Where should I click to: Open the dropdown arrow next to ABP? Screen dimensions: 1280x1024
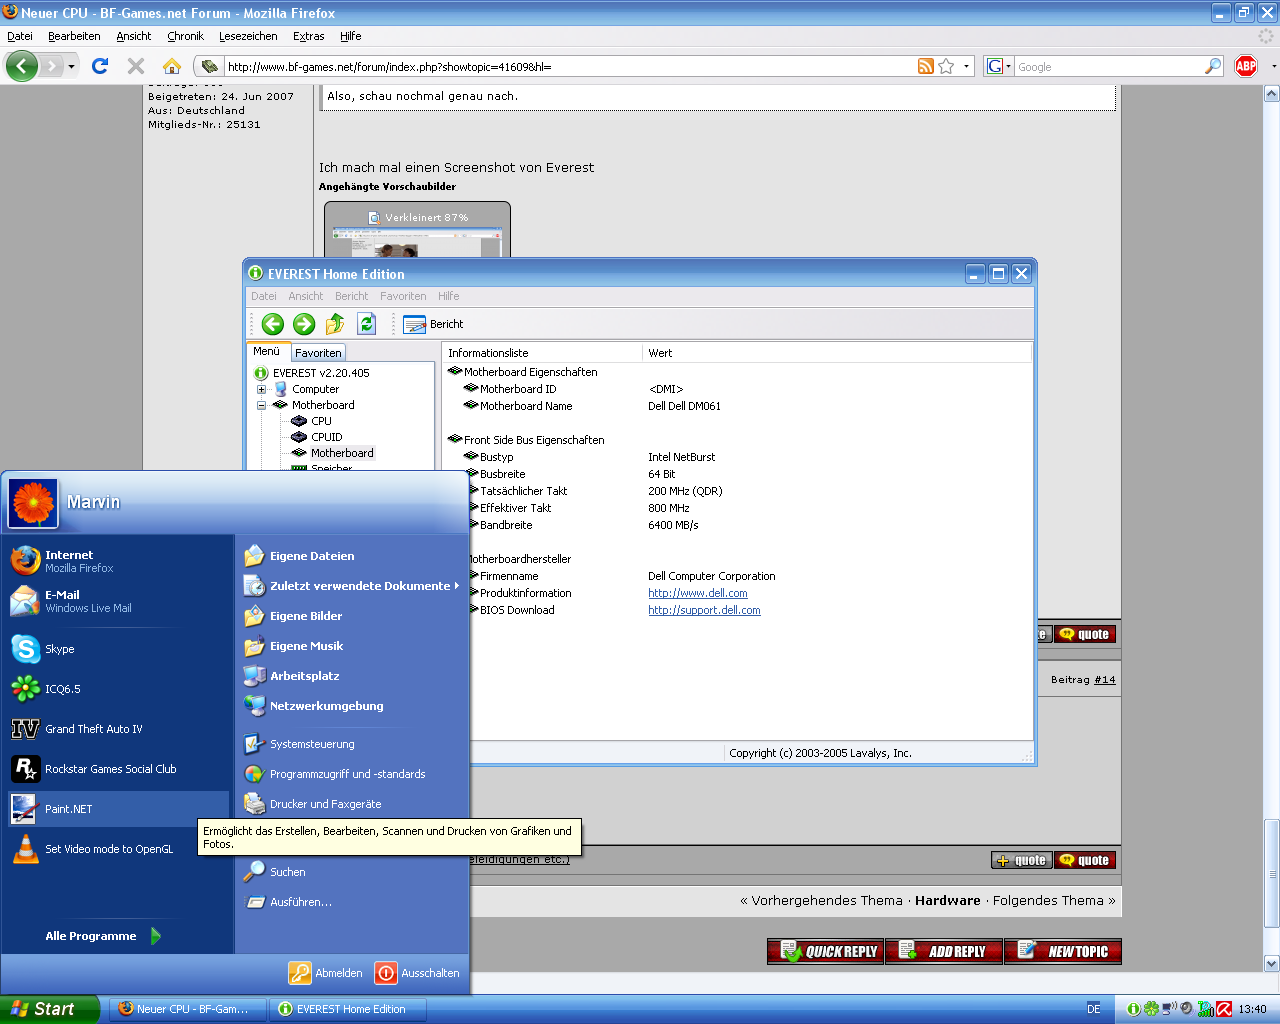[1273, 66]
